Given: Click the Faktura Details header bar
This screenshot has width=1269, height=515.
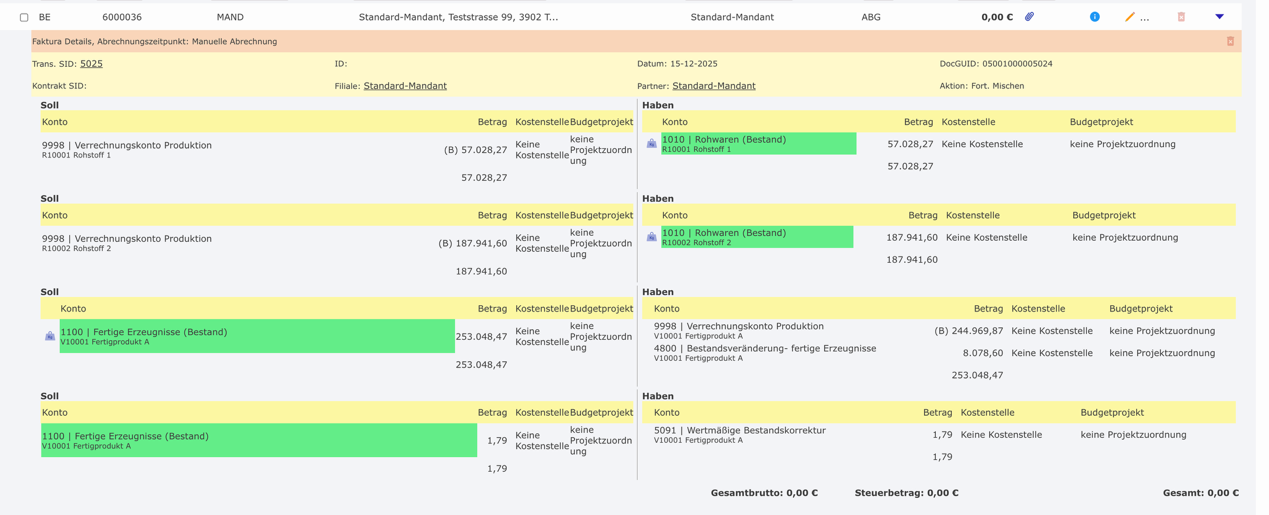Looking at the screenshot, I should click(x=600, y=42).
